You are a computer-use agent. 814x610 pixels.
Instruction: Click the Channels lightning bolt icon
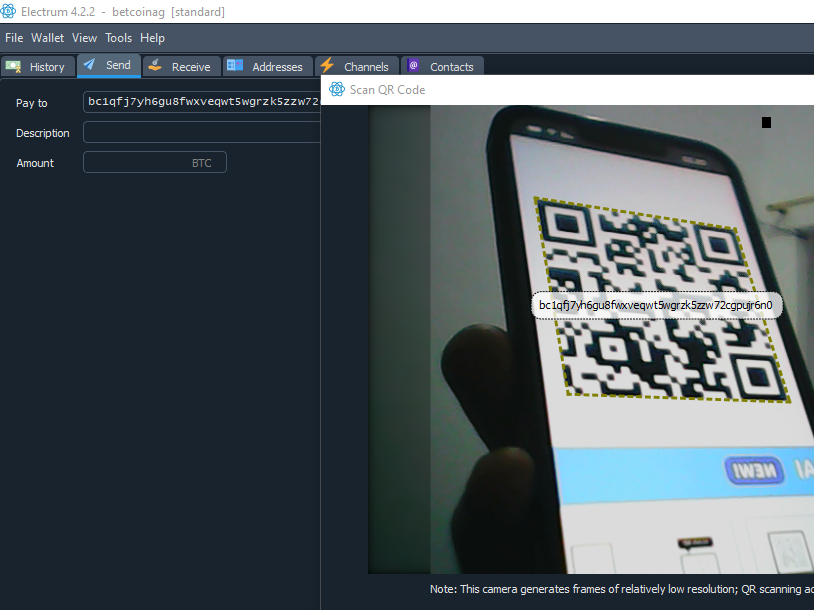coord(327,65)
